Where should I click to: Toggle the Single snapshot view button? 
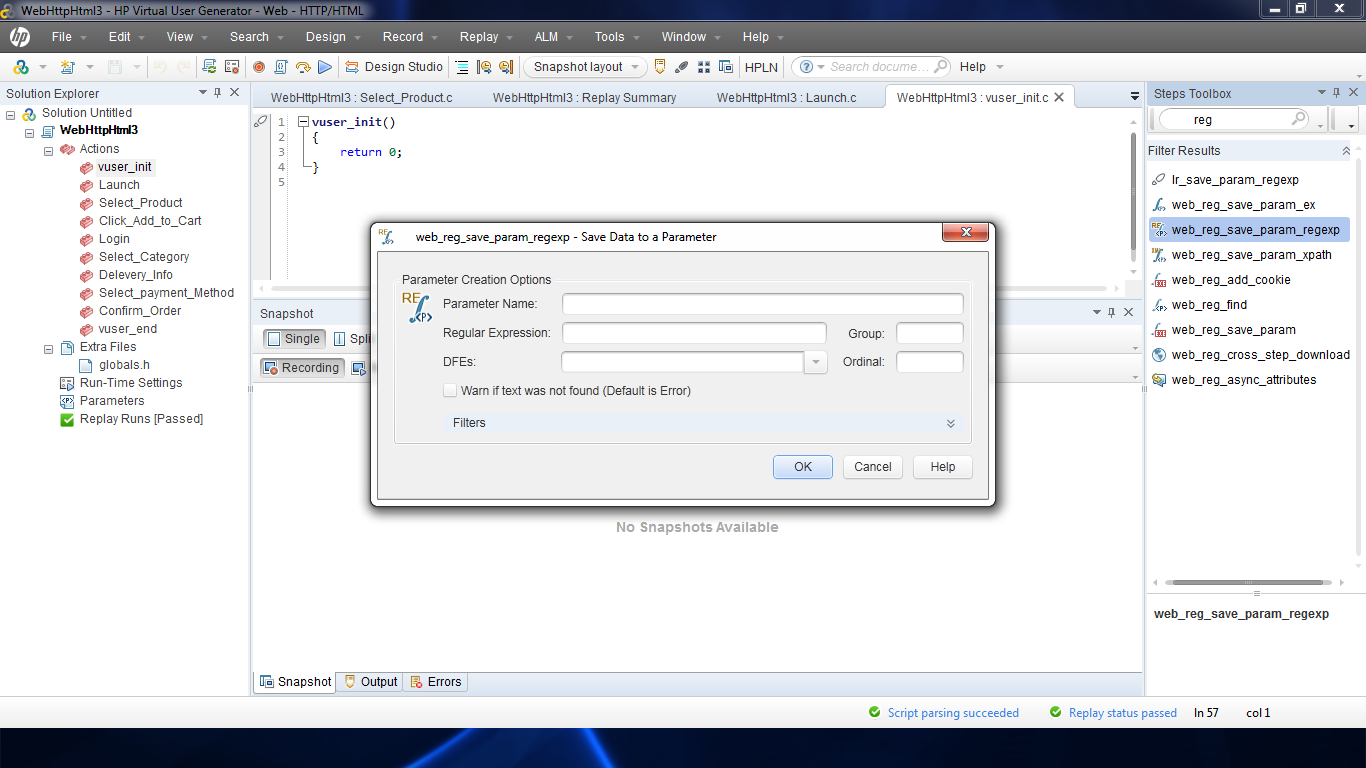click(x=294, y=339)
